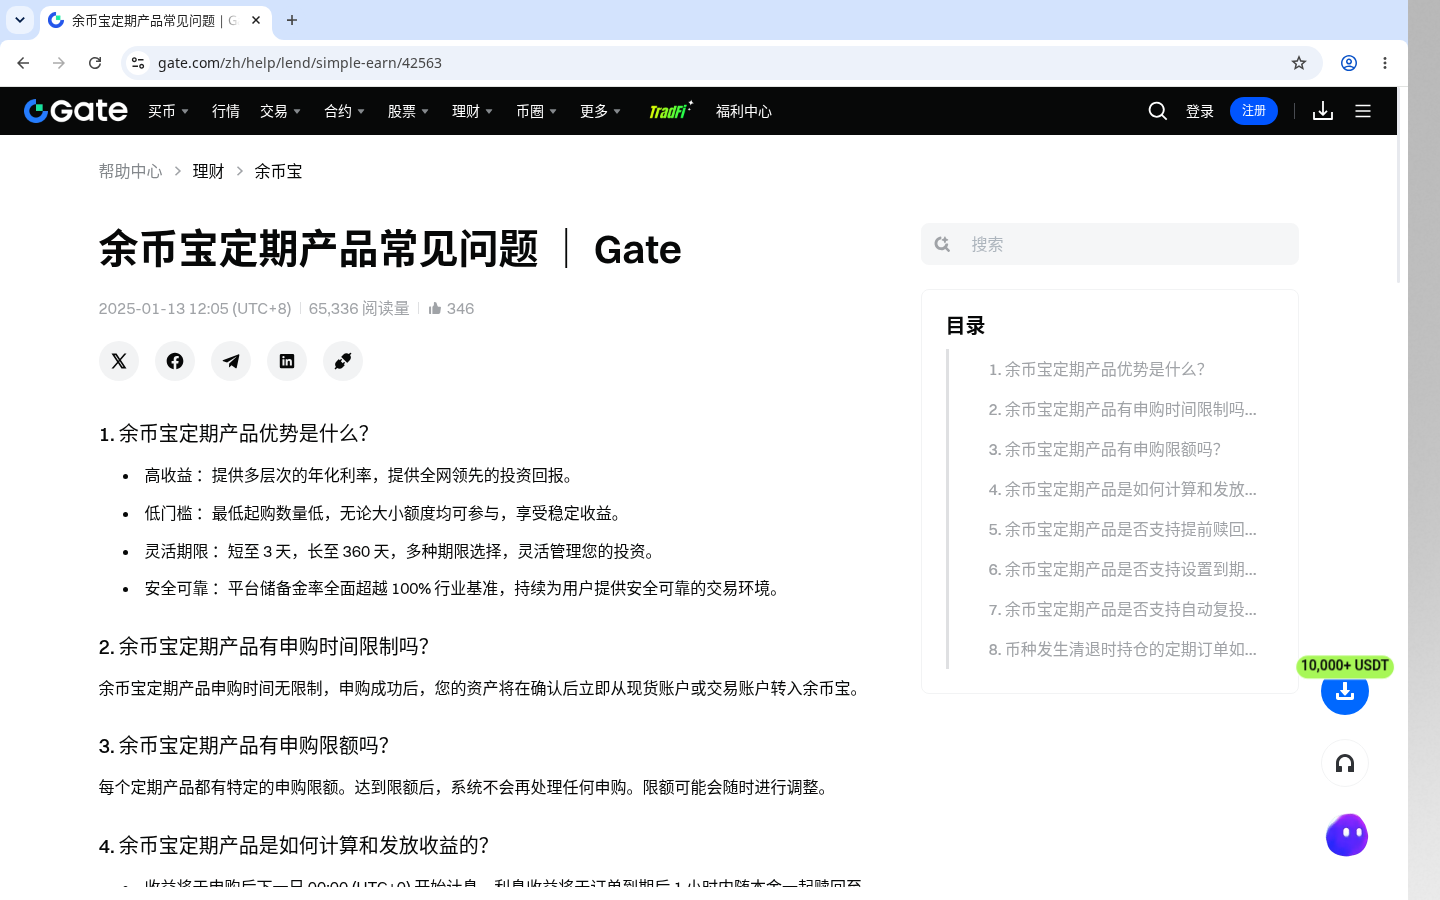Screen dimensions: 1440x900
Task: Jump to 目录 item 8 币种发生清退
Action: pyautogui.click(x=1122, y=649)
